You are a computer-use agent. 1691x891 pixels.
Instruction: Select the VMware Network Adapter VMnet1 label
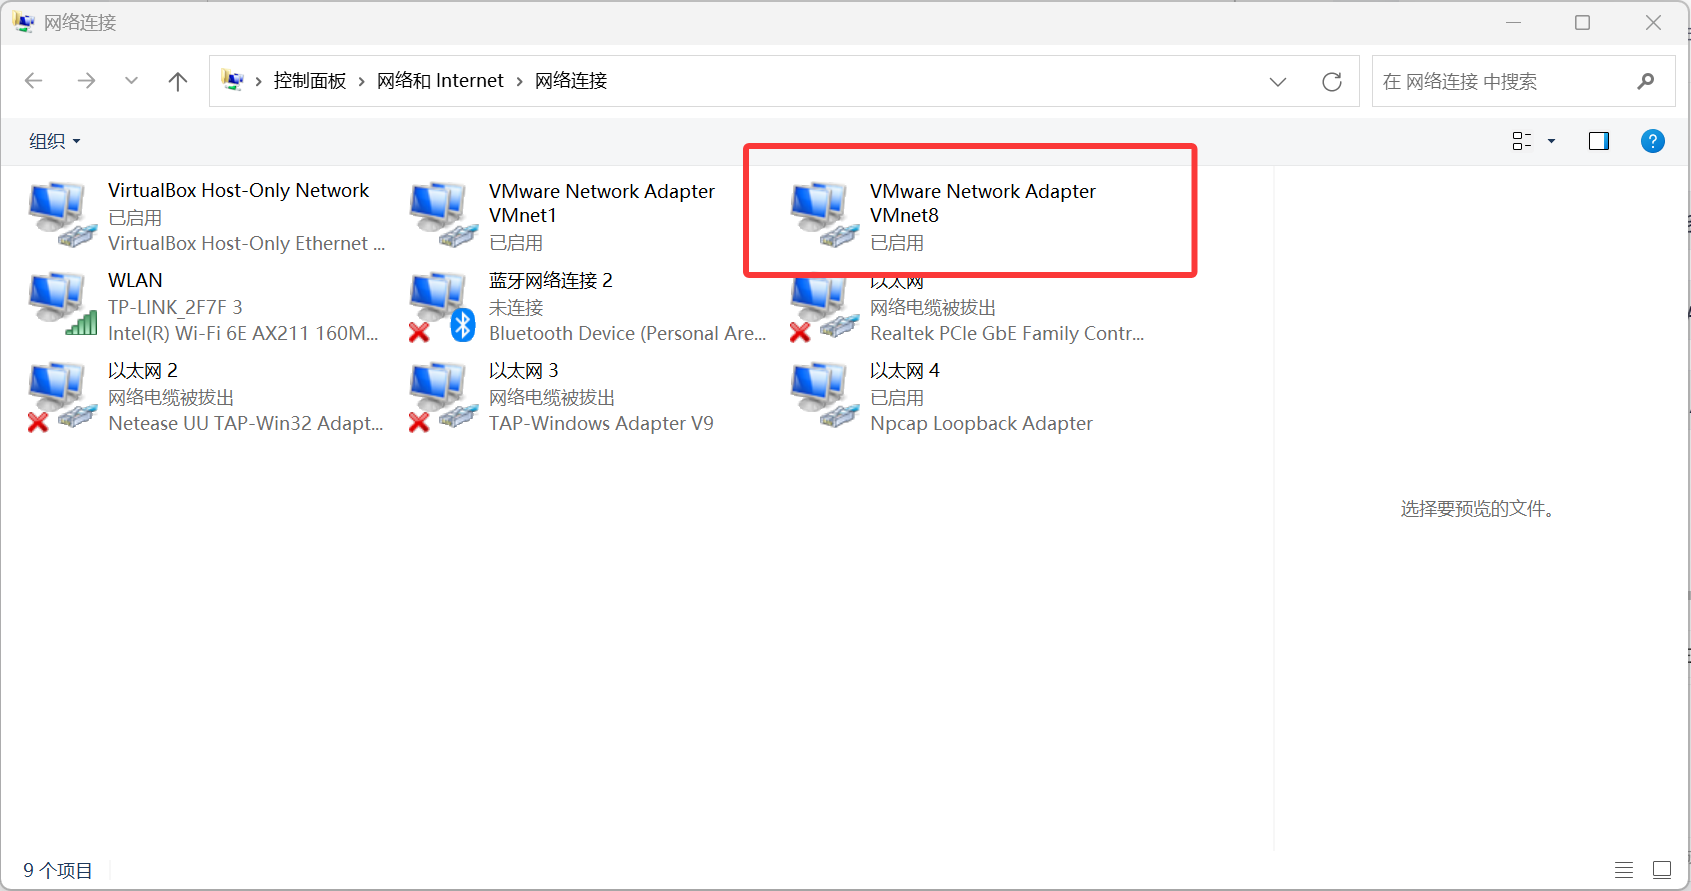point(602,203)
